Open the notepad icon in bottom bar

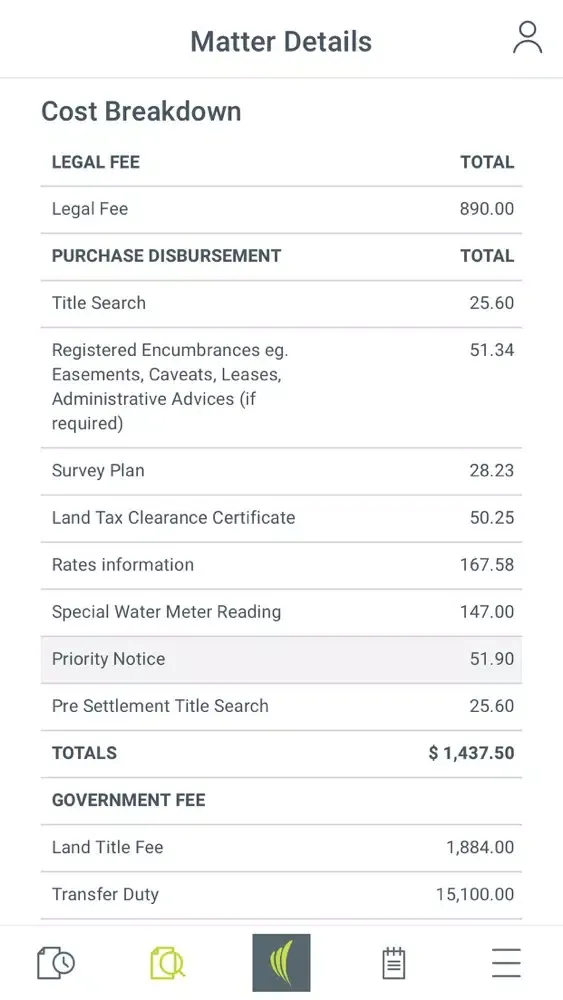(x=394, y=962)
